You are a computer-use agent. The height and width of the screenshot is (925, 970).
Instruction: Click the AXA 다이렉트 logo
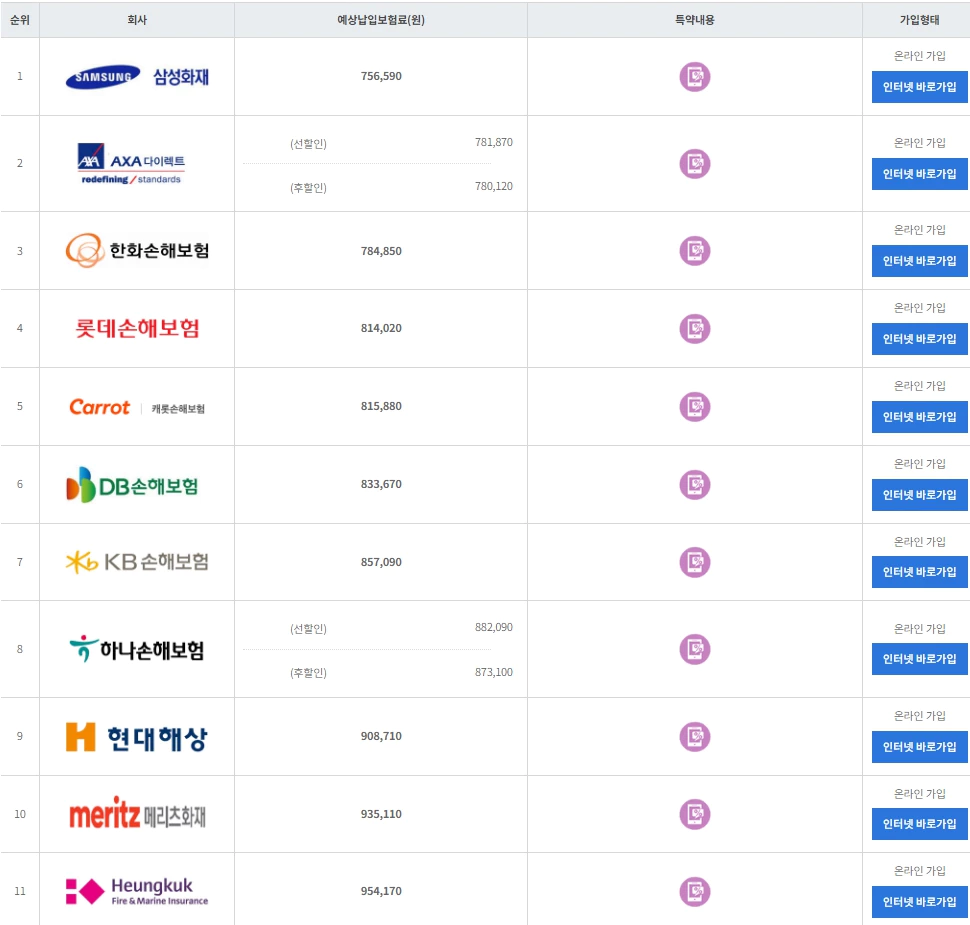[x=131, y=164]
